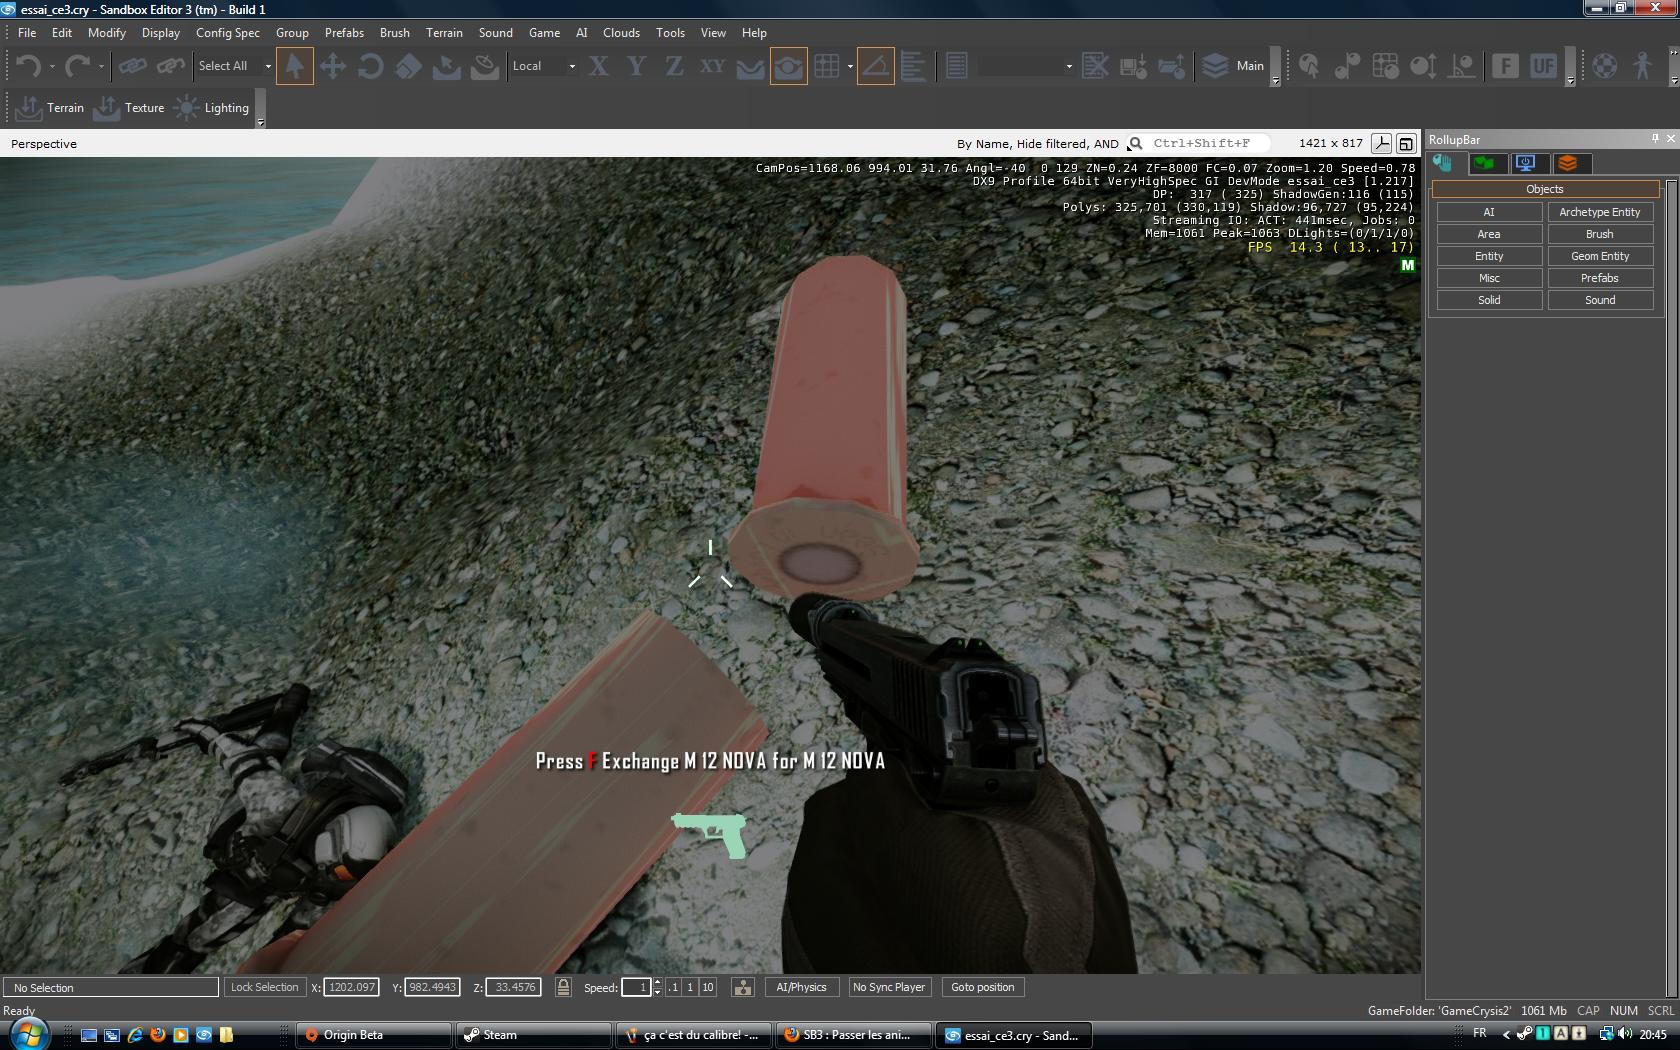1680x1050 pixels.
Task: Constrain movement to X axis
Action: (598, 66)
